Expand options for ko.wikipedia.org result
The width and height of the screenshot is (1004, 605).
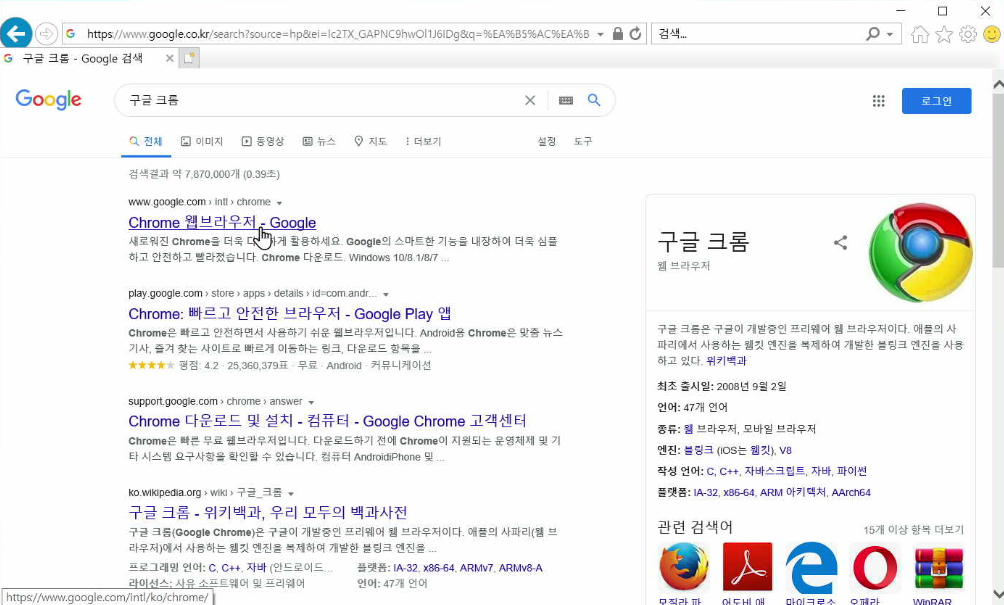[x=291, y=494]
